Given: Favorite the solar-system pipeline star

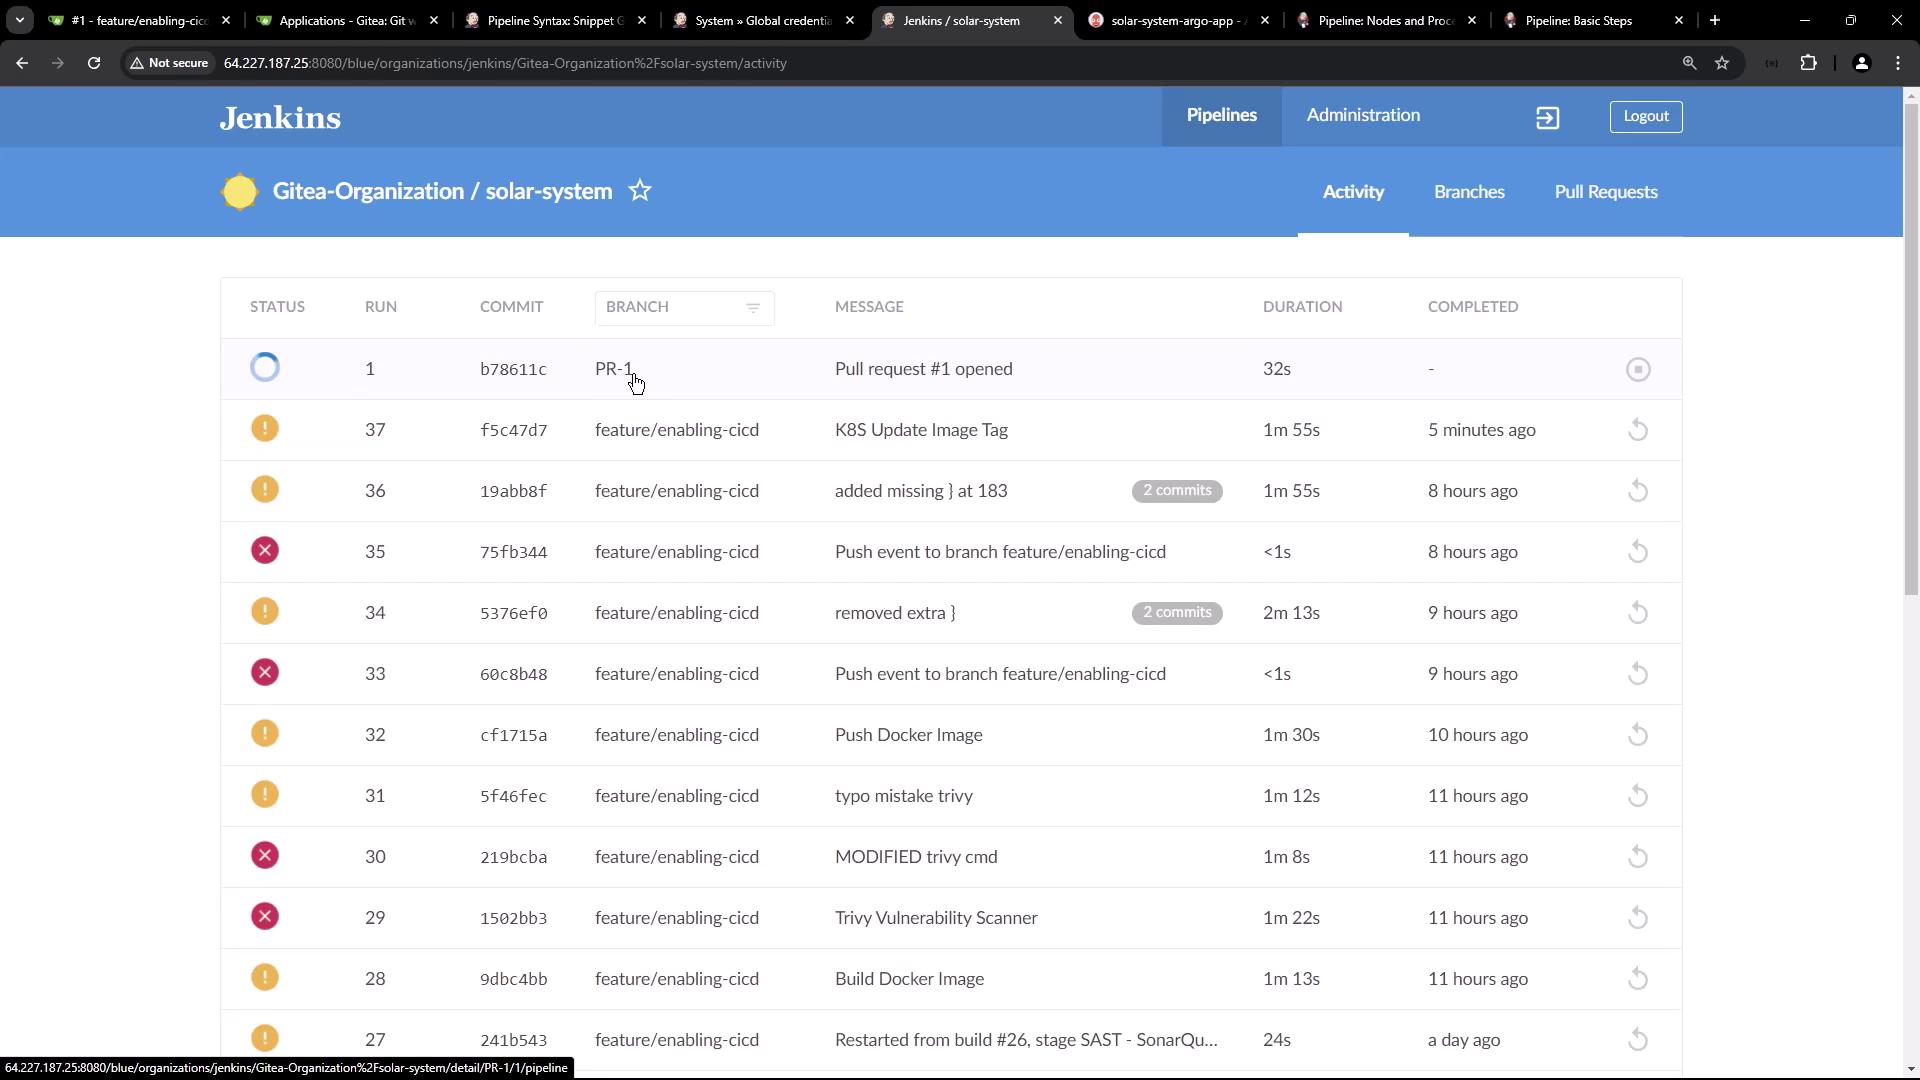Looking at the screenshot, I should (x=640, y=191).
